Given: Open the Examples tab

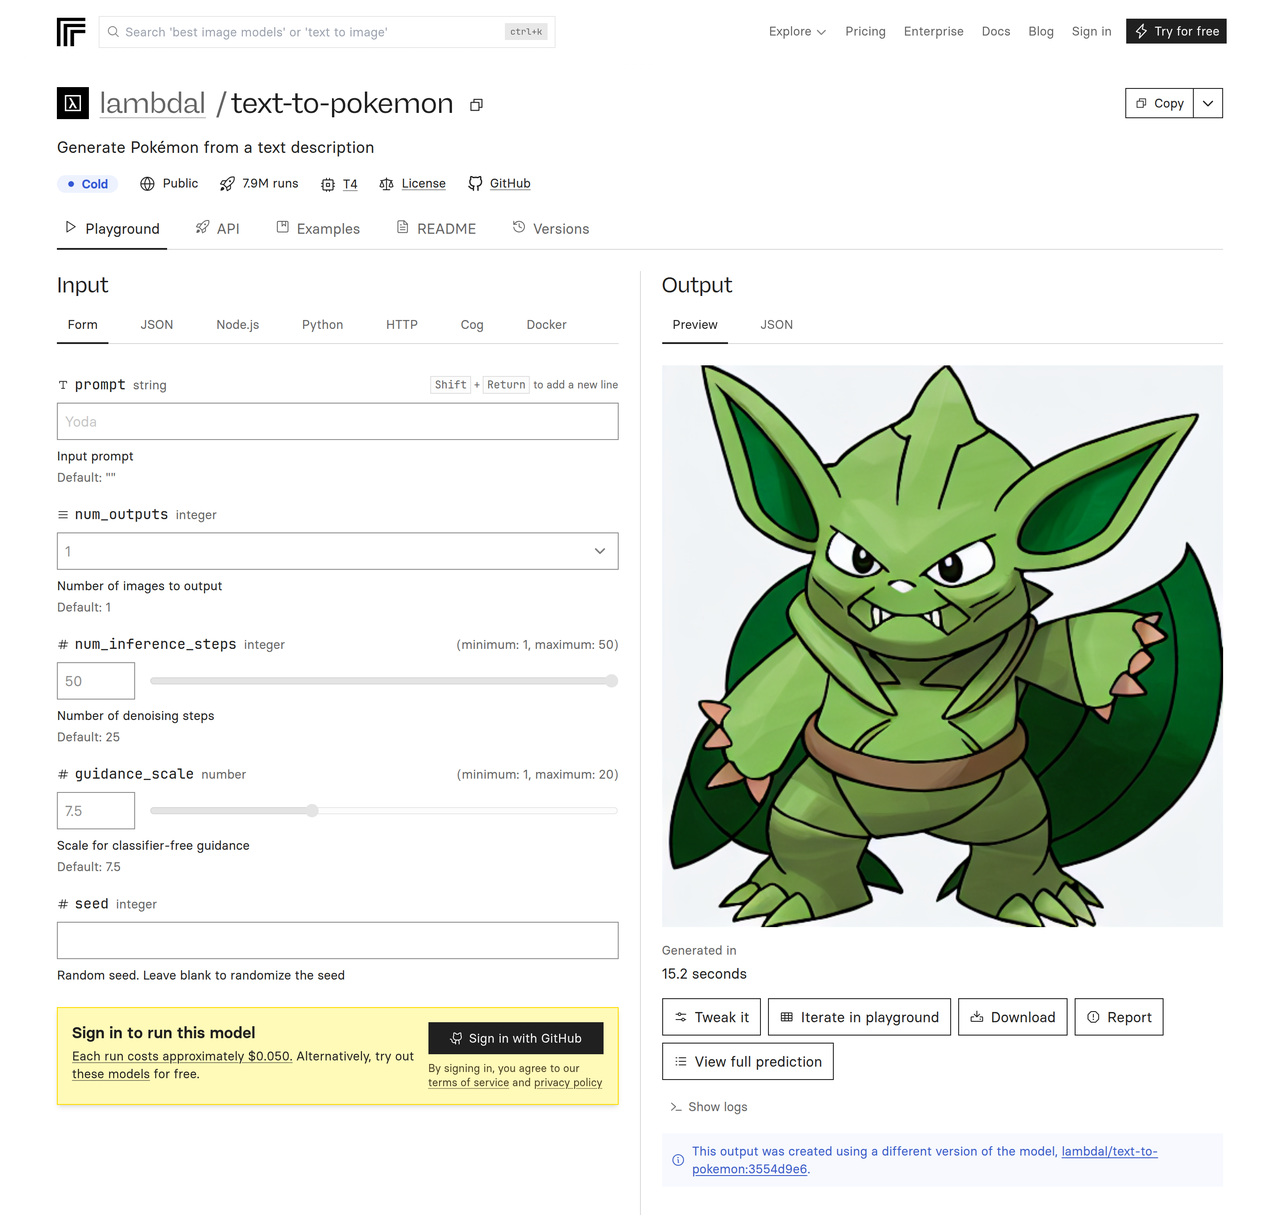Looking at the screenshot, I should pos(318,229).
